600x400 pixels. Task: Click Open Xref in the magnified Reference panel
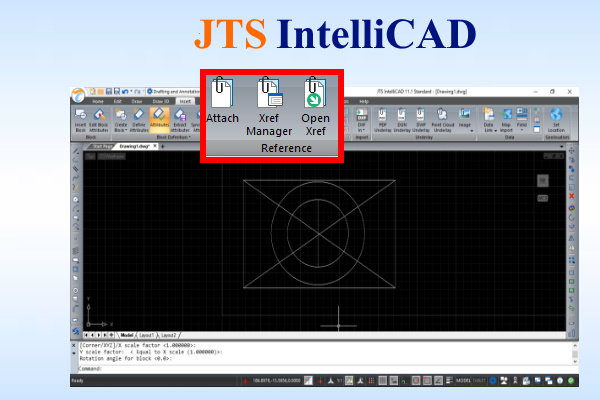(x=315, y=107)
